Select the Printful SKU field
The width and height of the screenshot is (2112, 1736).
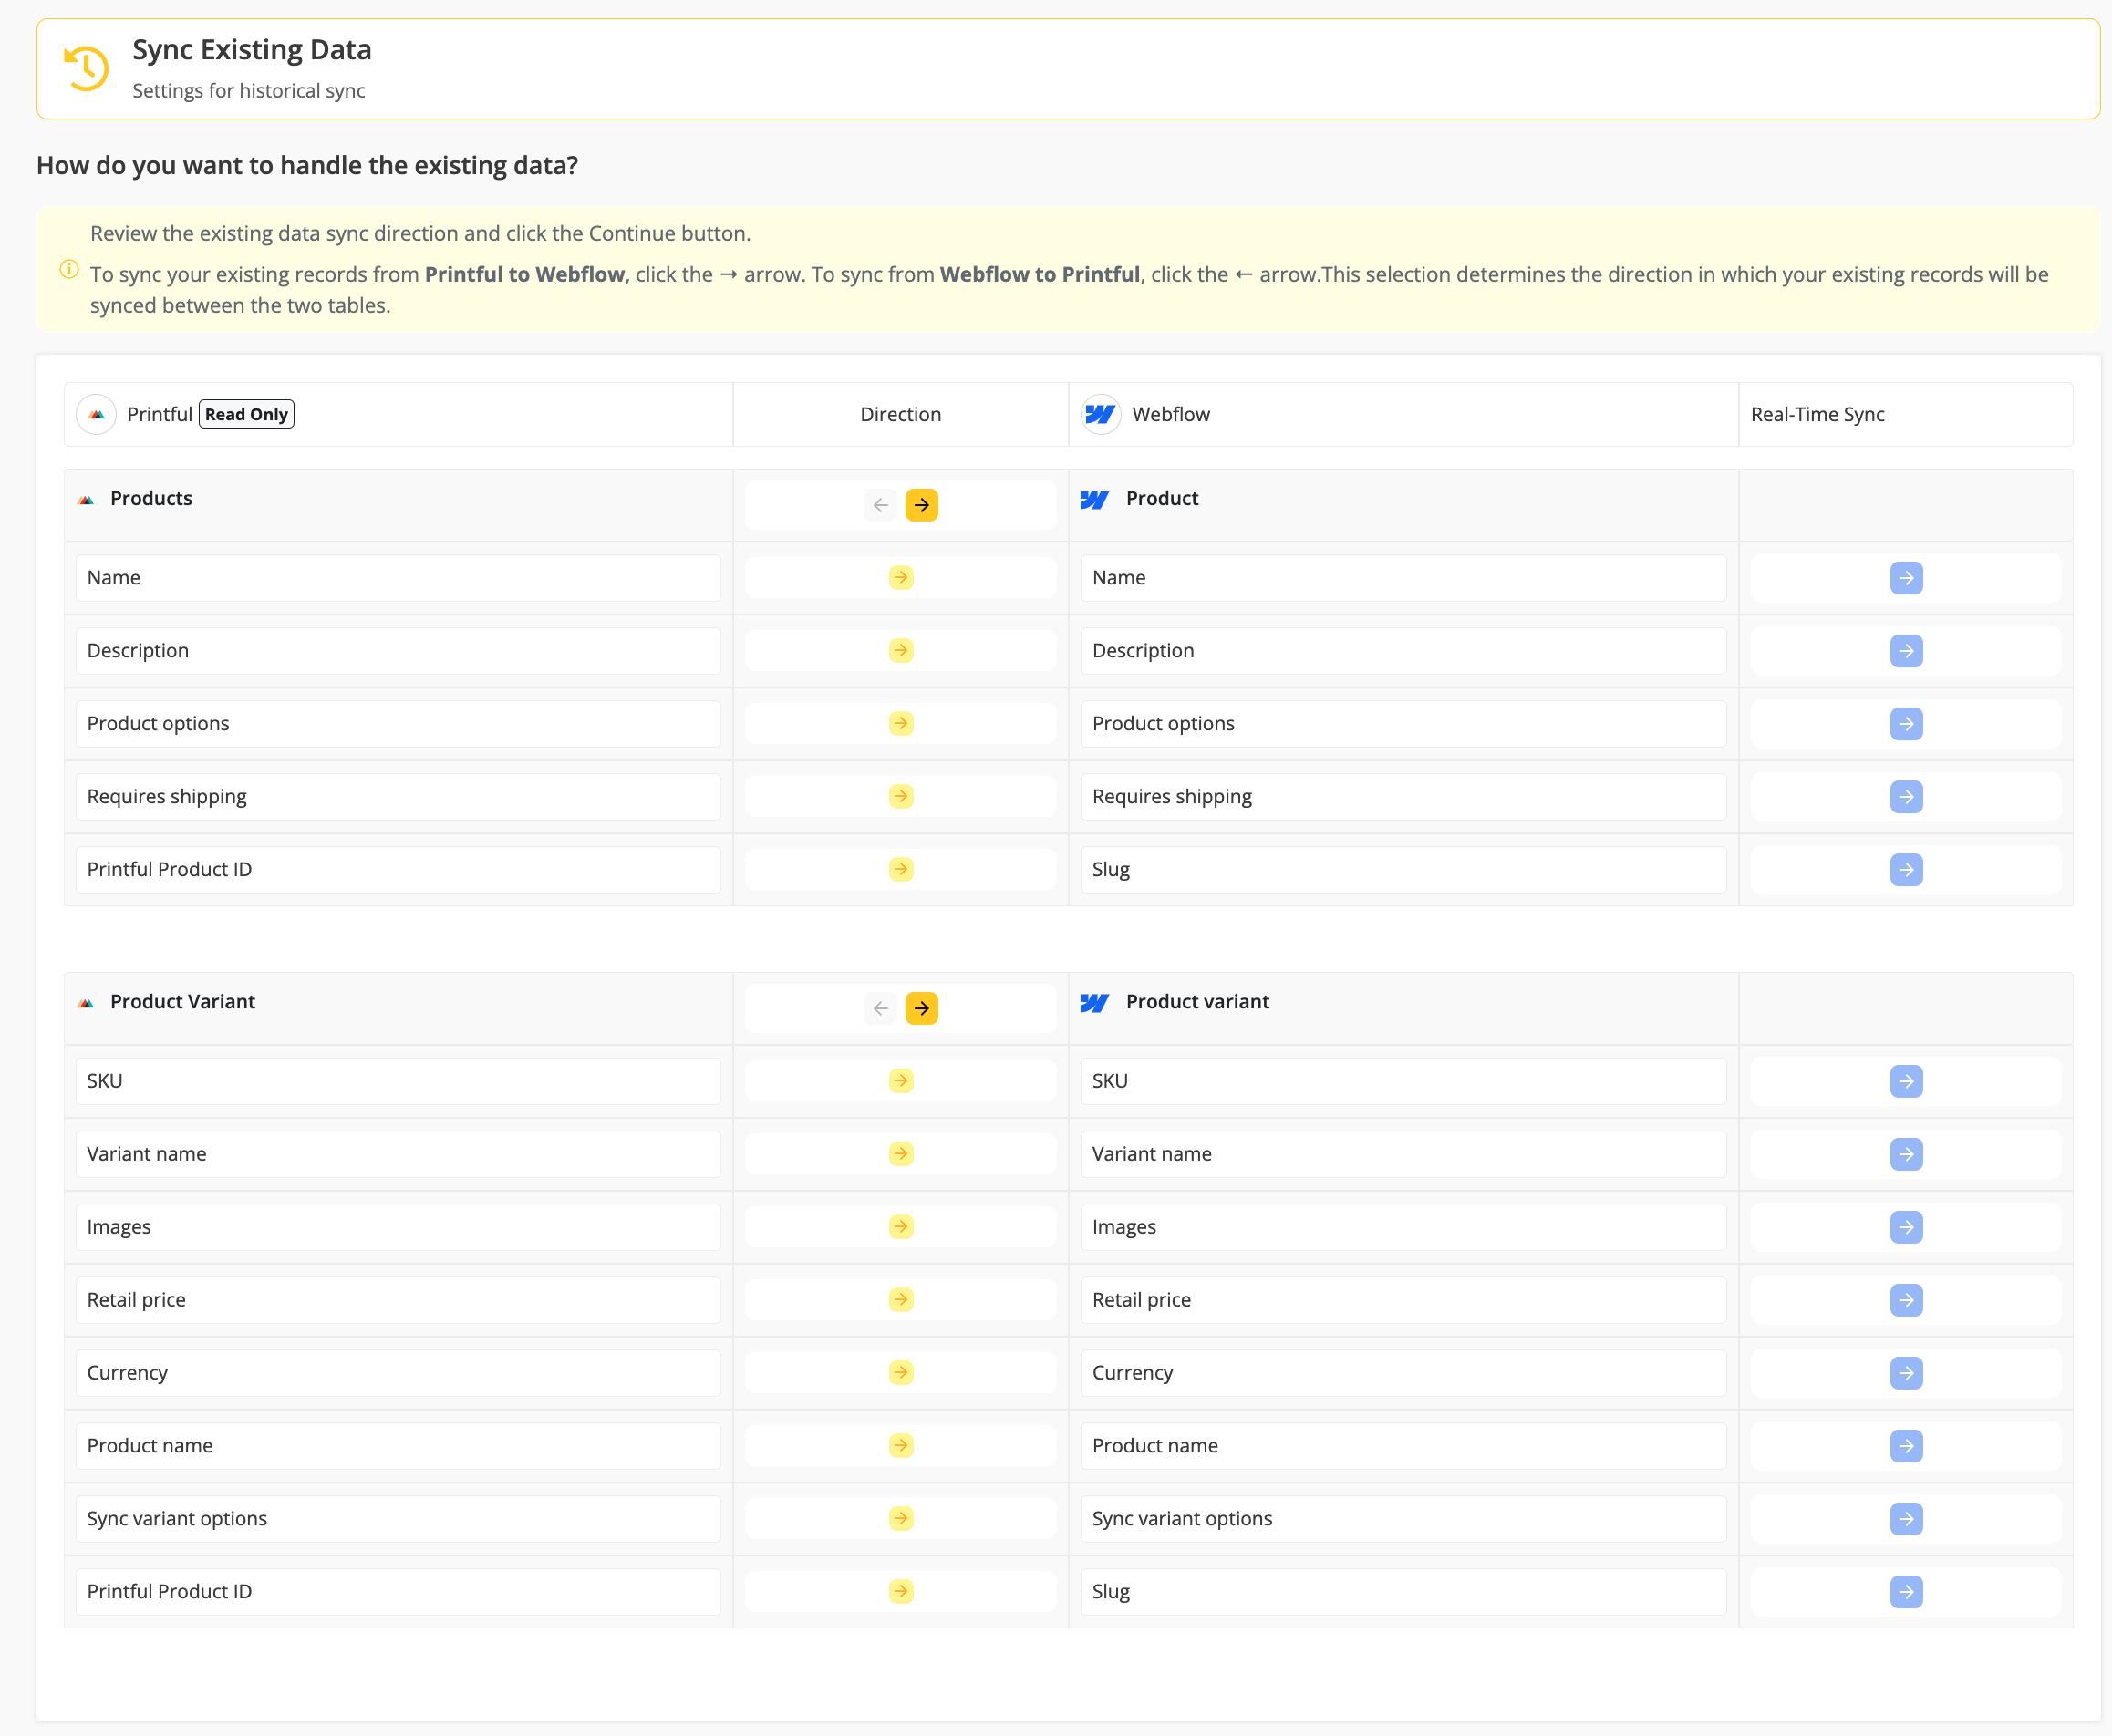(x=398, y=1081)
